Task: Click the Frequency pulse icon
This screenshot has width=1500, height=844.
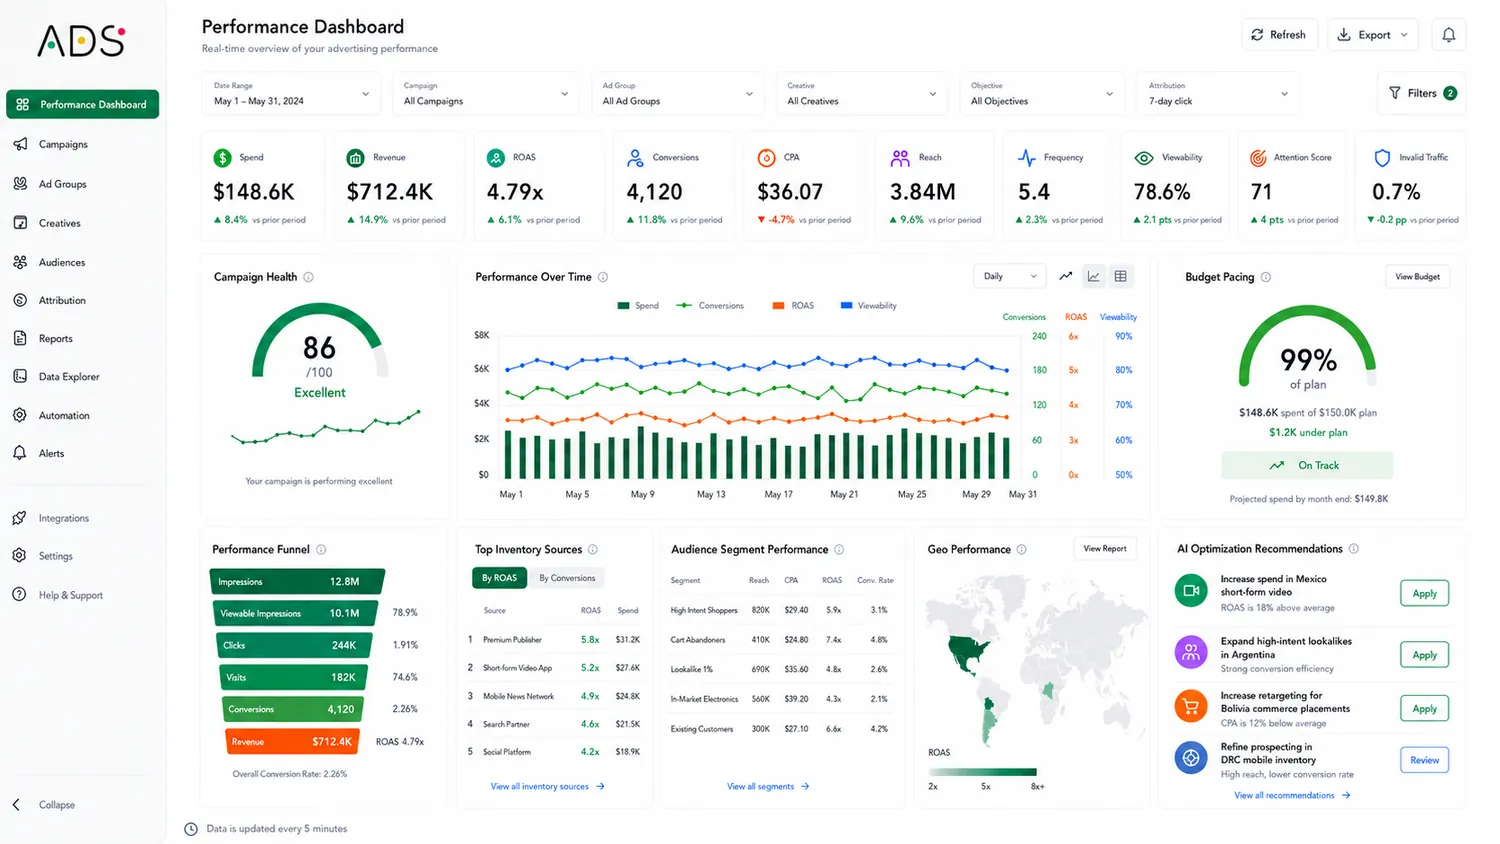Action: (x=1027, y=158)
